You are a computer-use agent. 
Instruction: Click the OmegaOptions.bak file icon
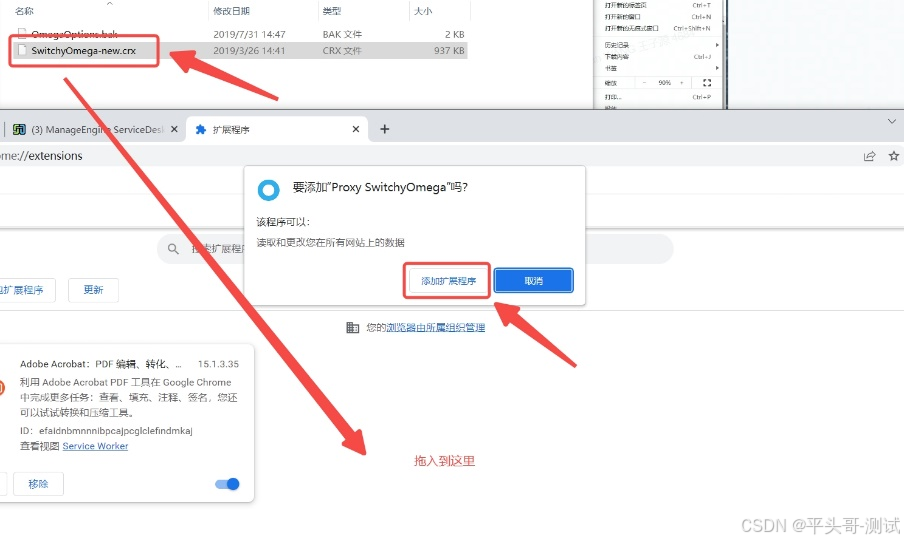[x=22, y=34]
